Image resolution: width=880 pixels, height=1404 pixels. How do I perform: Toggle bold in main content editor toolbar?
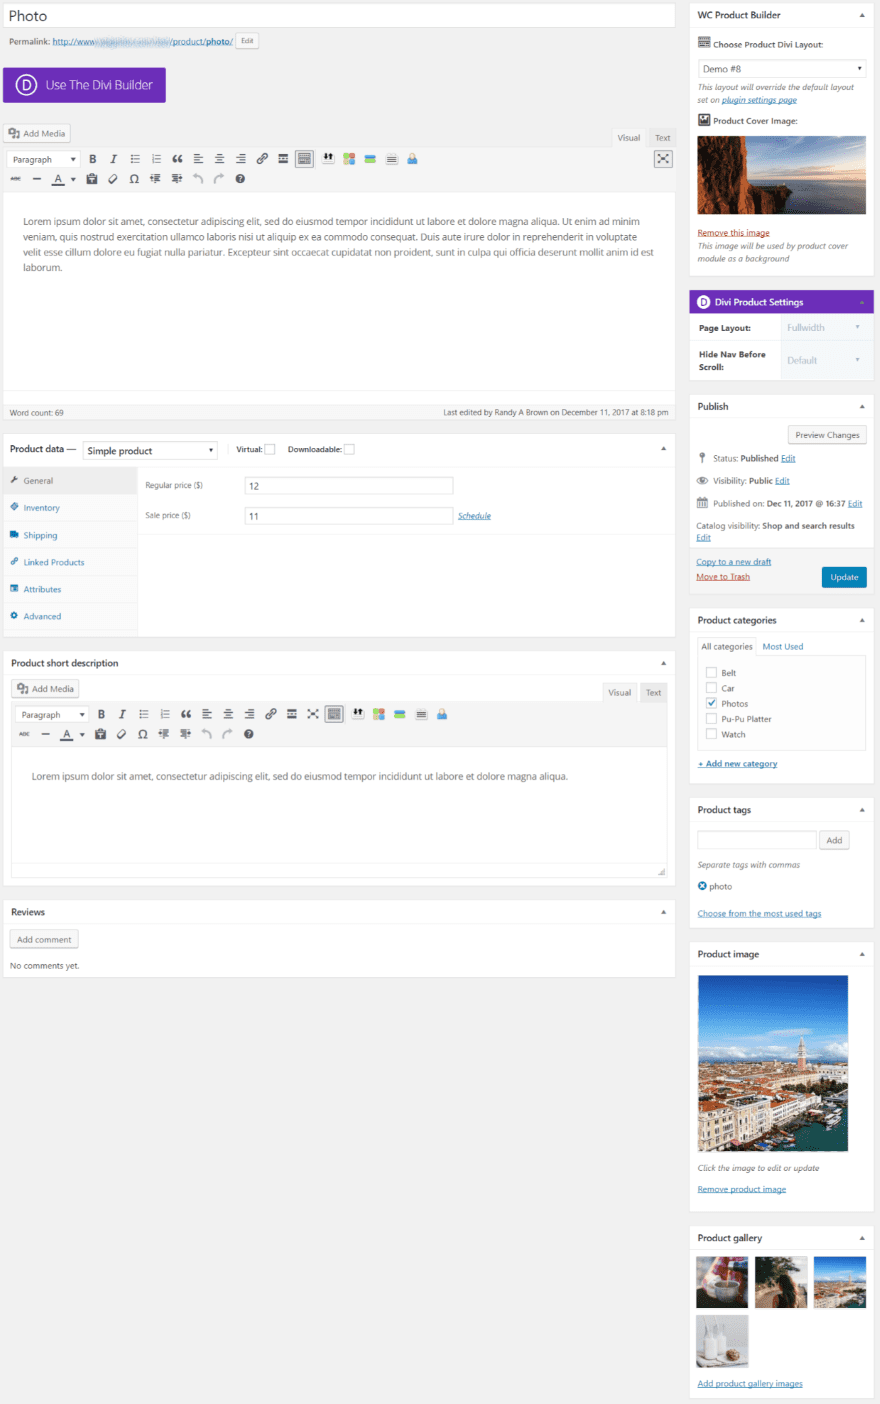(93, 159)
